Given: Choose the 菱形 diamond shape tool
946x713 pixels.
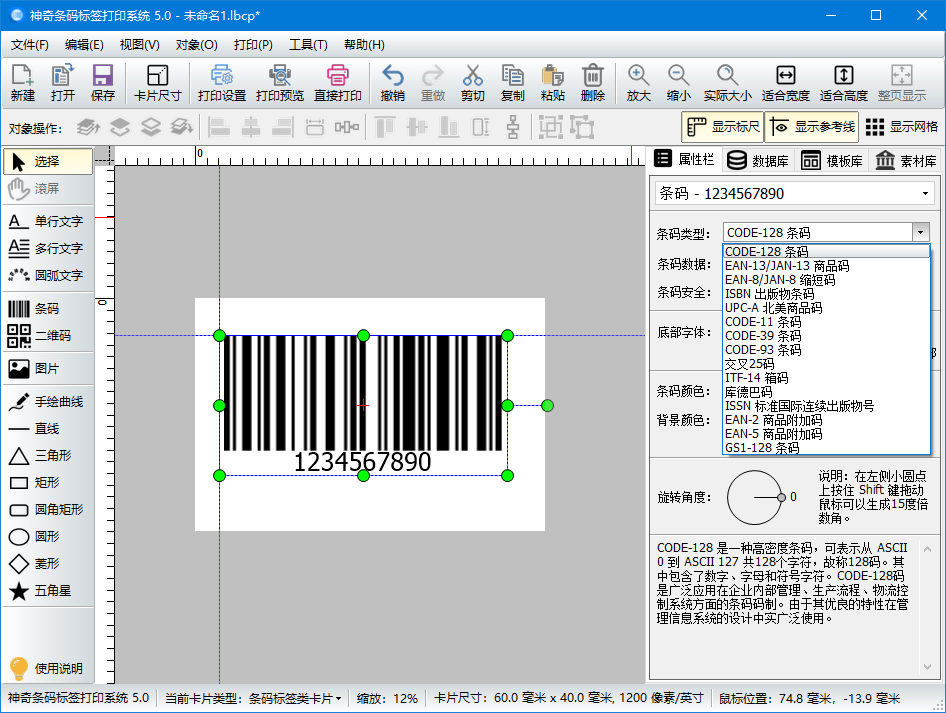Looking at the screenshot, I should pyautogui.click(x=48, y=563).
